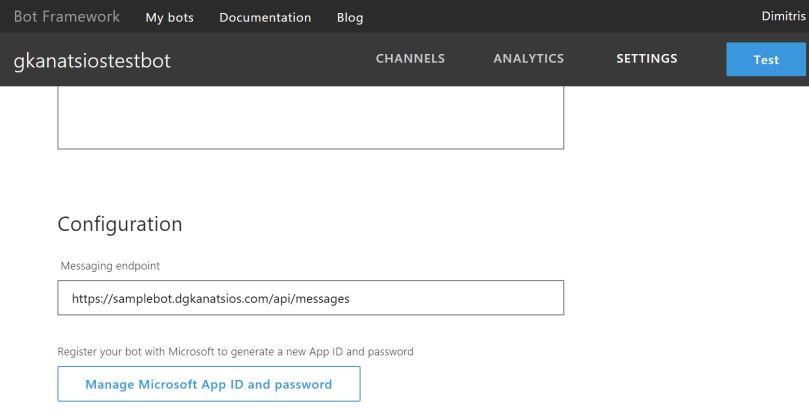Click the Register your bot hint text

tap(235, 352)
